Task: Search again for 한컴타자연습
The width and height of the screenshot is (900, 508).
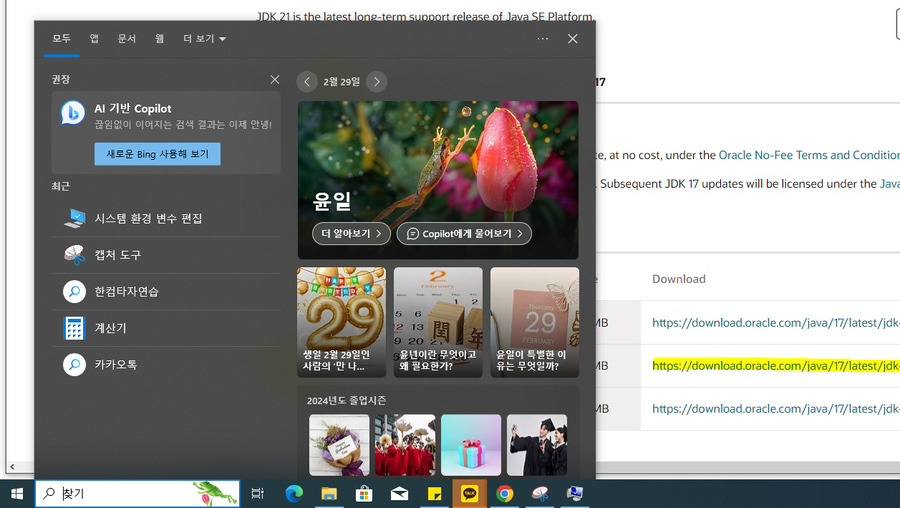Action: coord(166,292)
